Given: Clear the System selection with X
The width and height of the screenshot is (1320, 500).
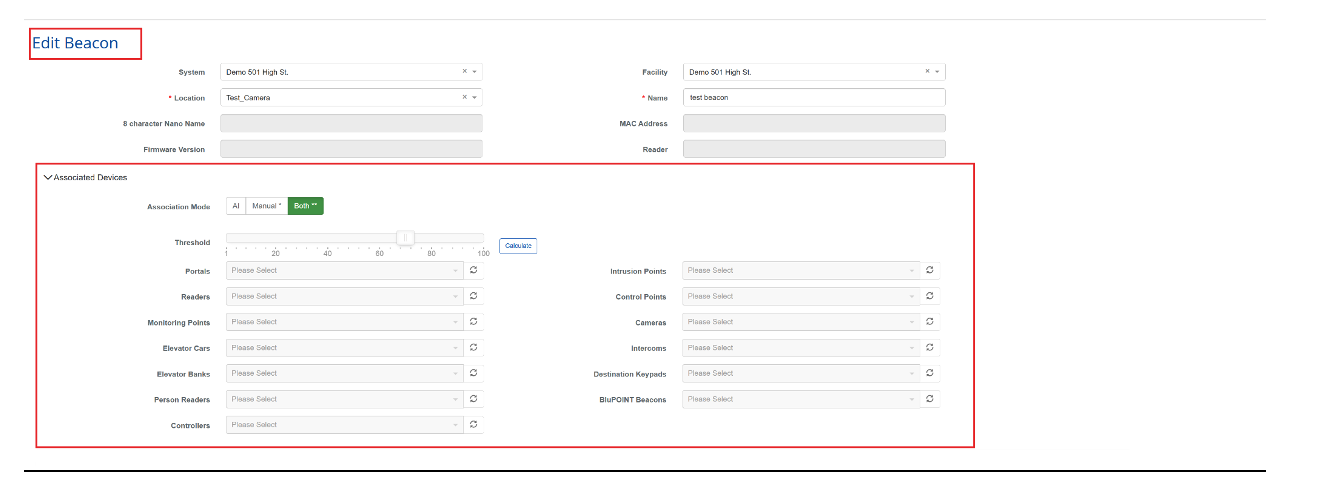Looking at the screenshot, I should [x=464, y=72].
